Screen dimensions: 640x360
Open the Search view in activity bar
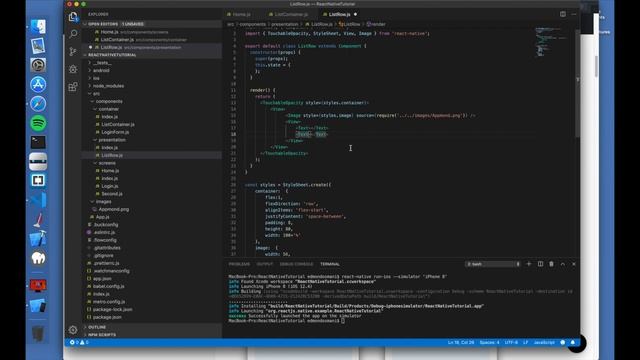pos(73,34)
